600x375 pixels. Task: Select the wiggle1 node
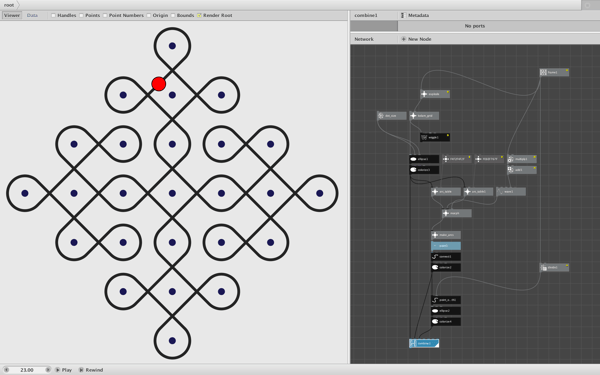point(435,137)
